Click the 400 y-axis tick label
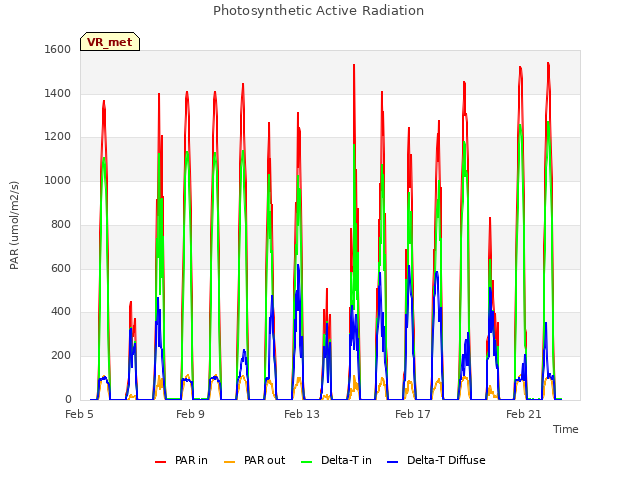The height and width of the screenshot is (480, 640). (61, 312)
